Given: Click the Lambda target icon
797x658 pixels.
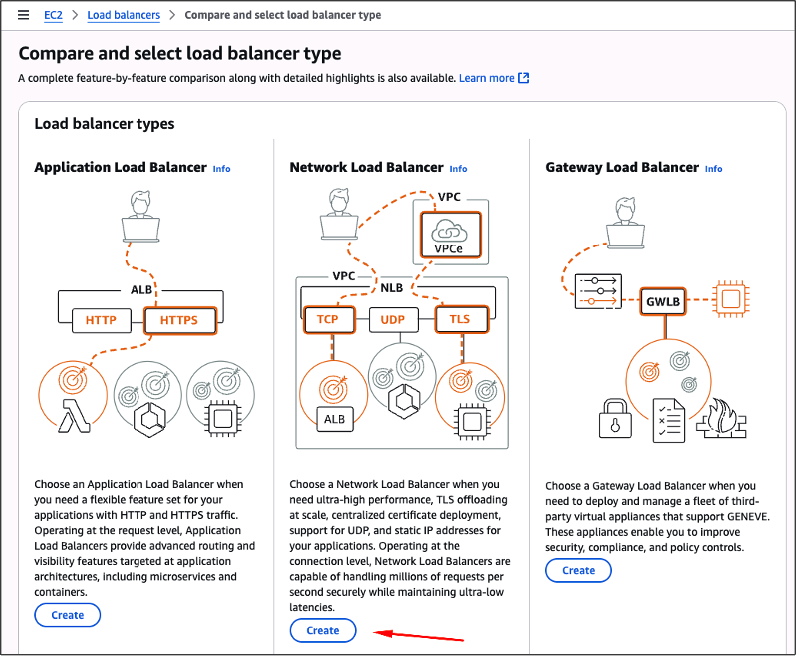Looking at the screenshot, I should (x=74, y=415).
